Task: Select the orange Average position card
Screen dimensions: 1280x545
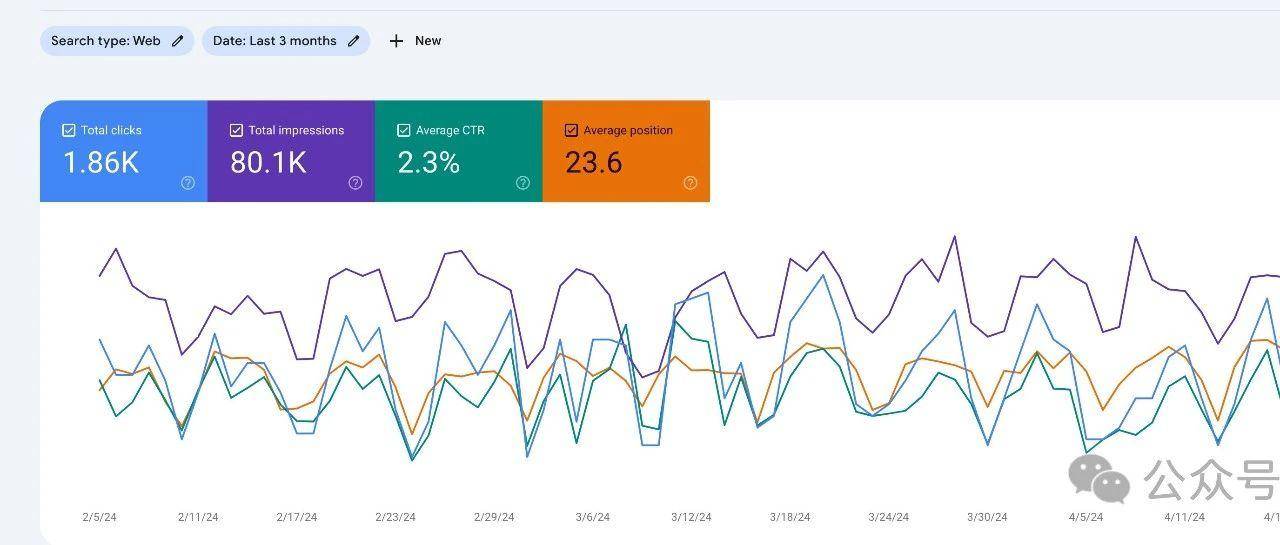Action: [626, 151]
